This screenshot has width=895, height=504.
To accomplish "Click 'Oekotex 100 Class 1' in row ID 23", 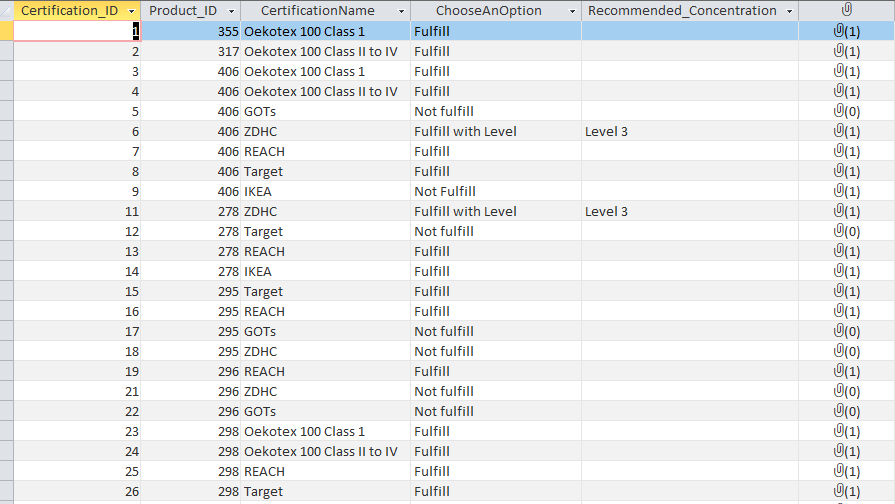I will (304, 432).
